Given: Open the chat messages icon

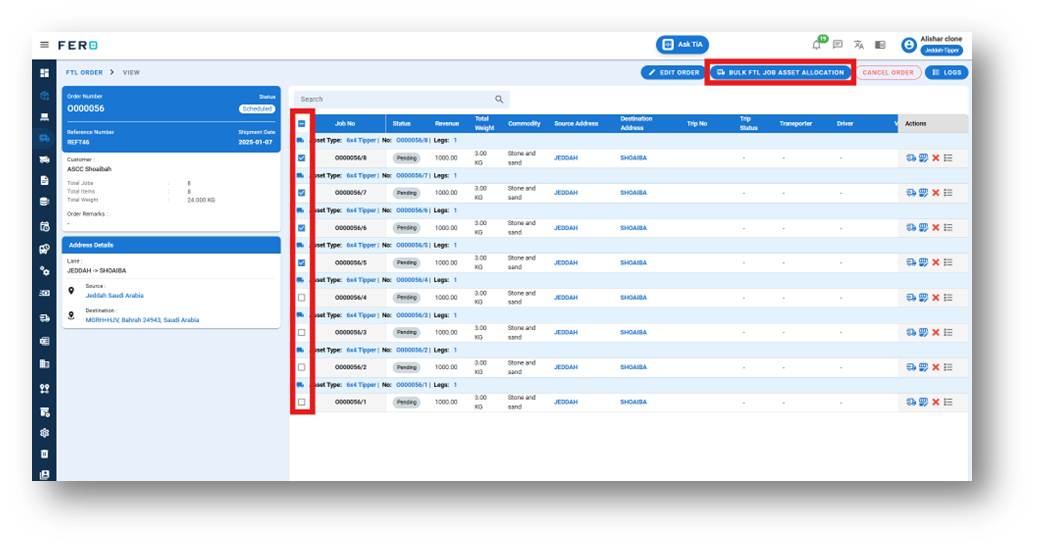Looking at the screenshot, I should (x=838, y=45).
